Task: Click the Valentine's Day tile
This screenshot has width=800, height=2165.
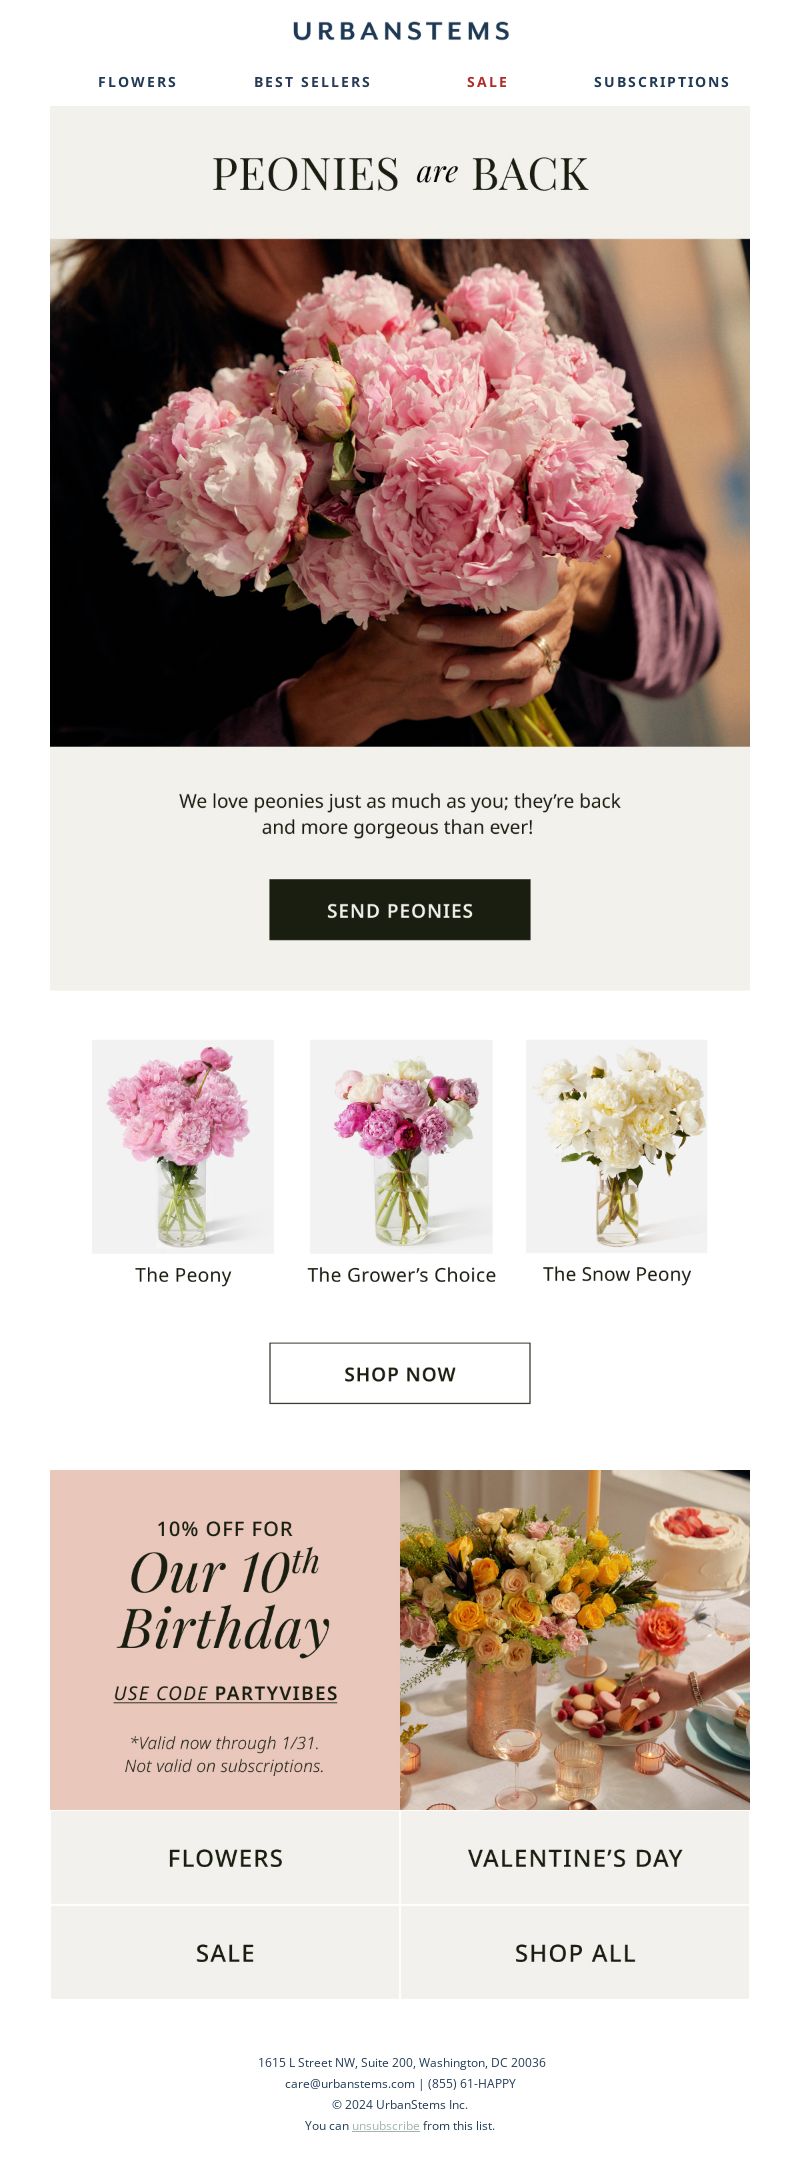Action: coord(575,1858)
